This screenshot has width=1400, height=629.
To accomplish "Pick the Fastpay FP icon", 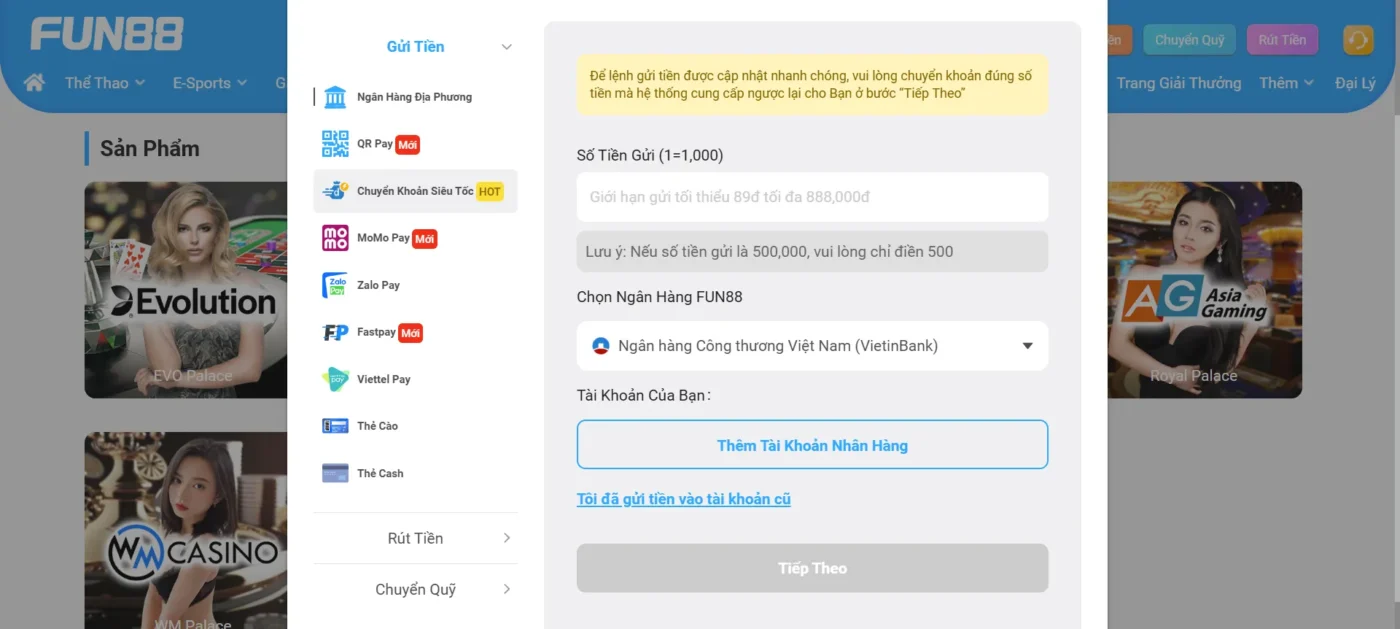I will click(335, 332).
